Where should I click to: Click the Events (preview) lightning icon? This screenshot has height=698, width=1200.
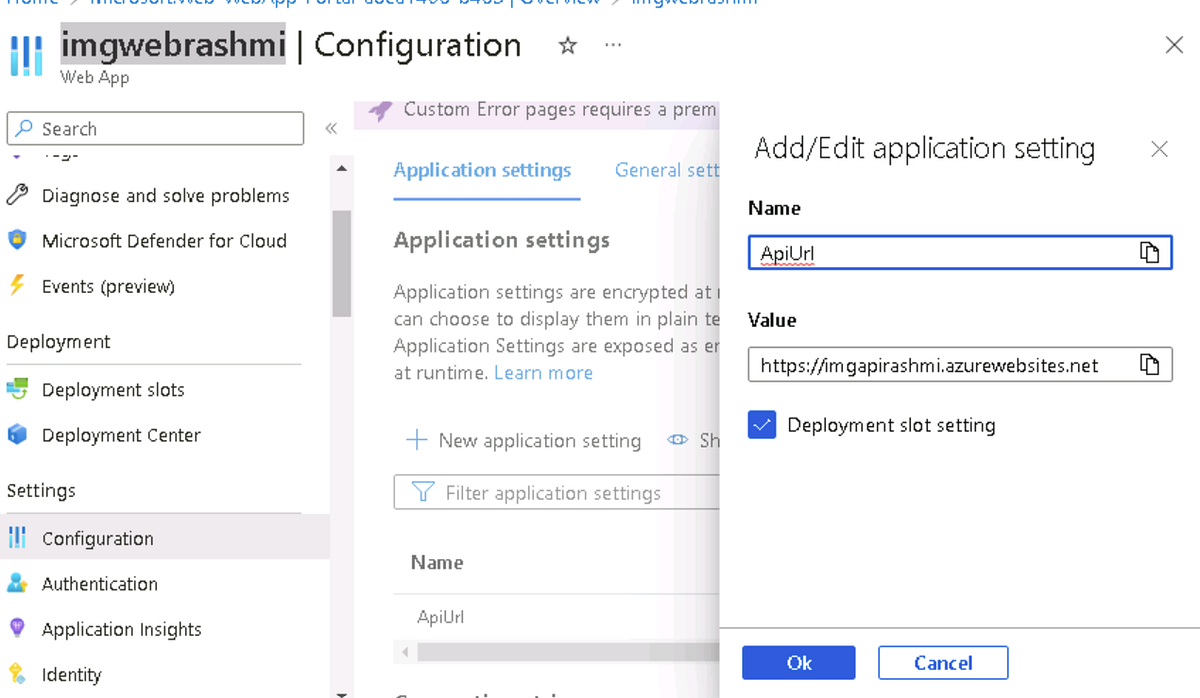[x=17, y=286]
